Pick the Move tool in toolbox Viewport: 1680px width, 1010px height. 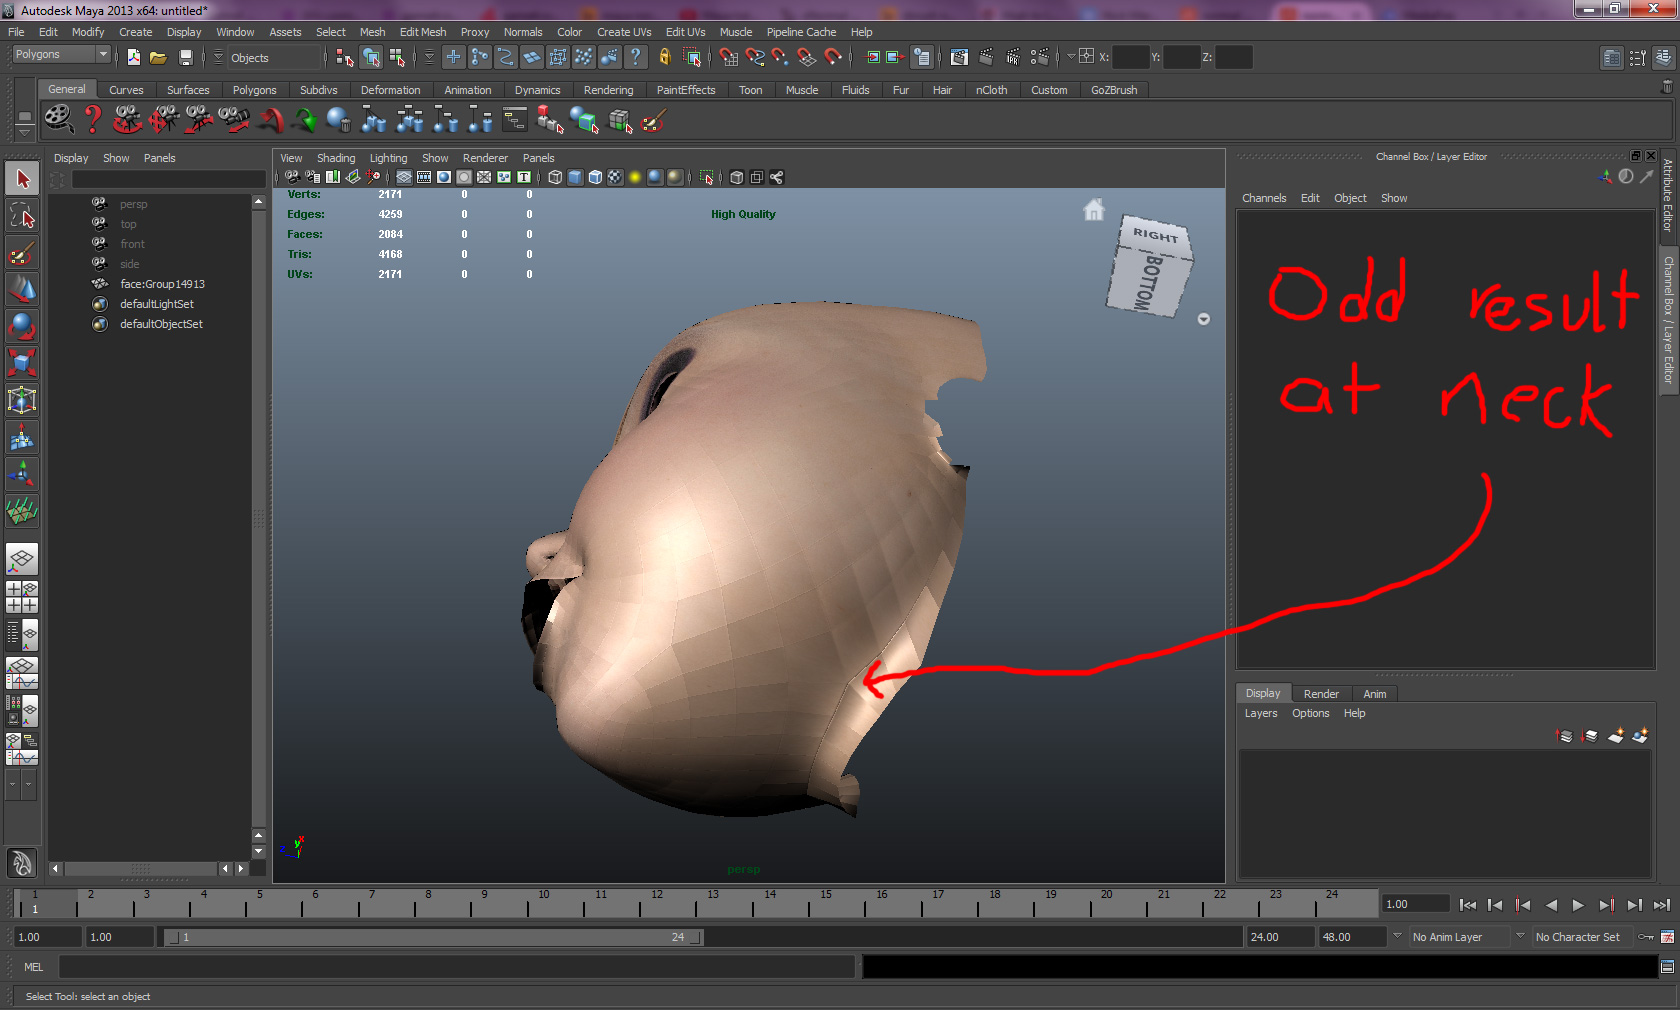click(x=22, y=289)
